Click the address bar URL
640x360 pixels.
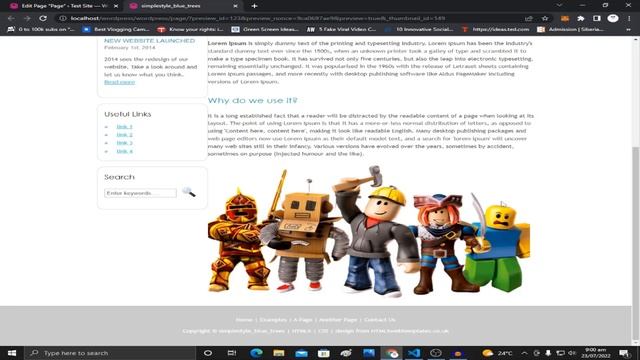(257, 18)
